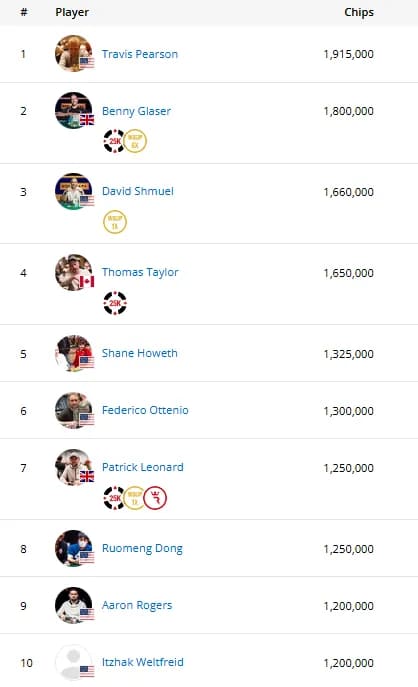Click Aaron Rogers' profile picture
Viewport: 418px width, 687px height.
click(74, 606)
